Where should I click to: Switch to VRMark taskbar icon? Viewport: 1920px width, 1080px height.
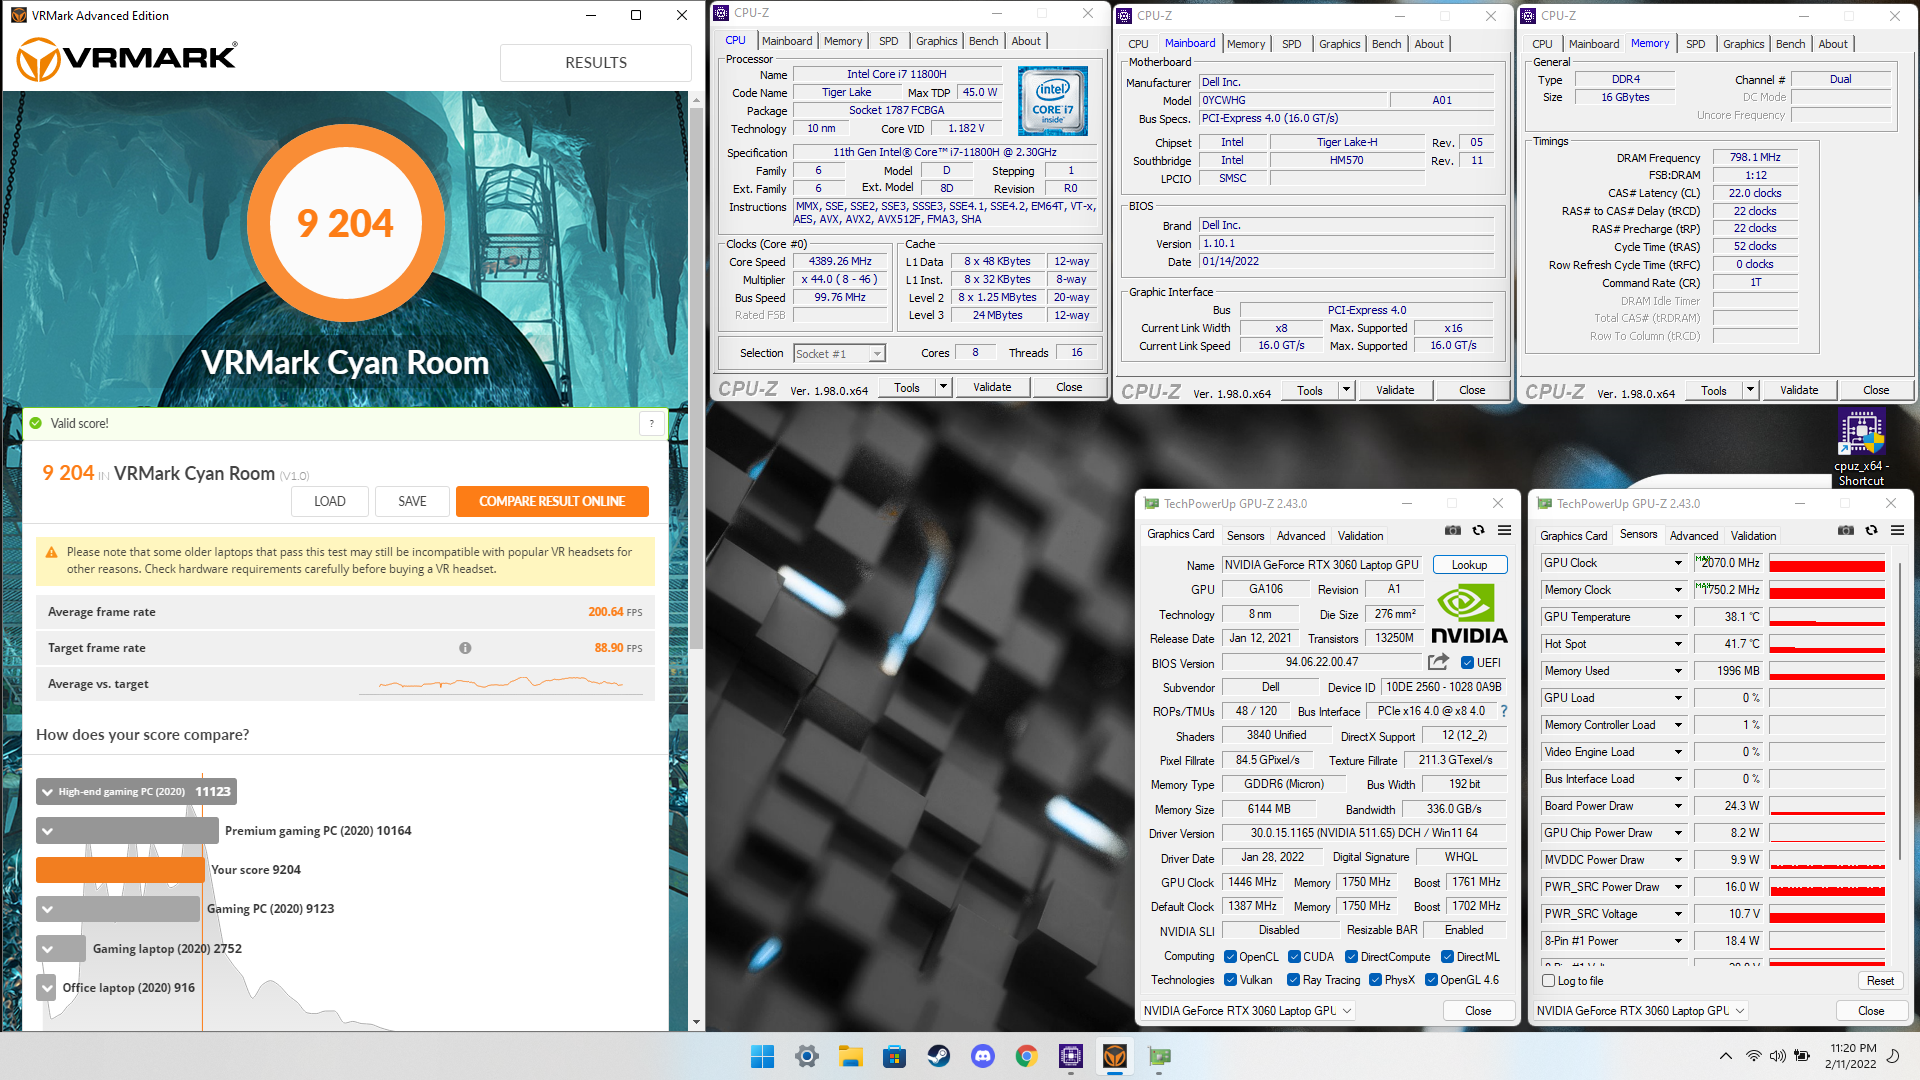pyautogui.click(x=1115, y=1056)
